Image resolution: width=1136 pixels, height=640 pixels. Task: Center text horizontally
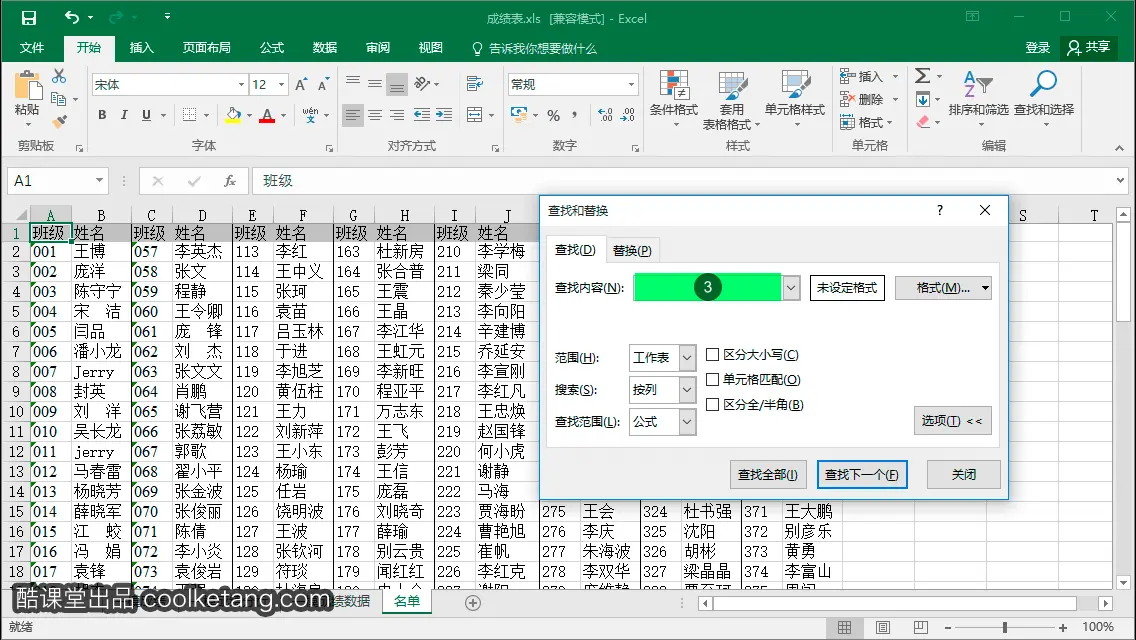click(x=375, y=115)
